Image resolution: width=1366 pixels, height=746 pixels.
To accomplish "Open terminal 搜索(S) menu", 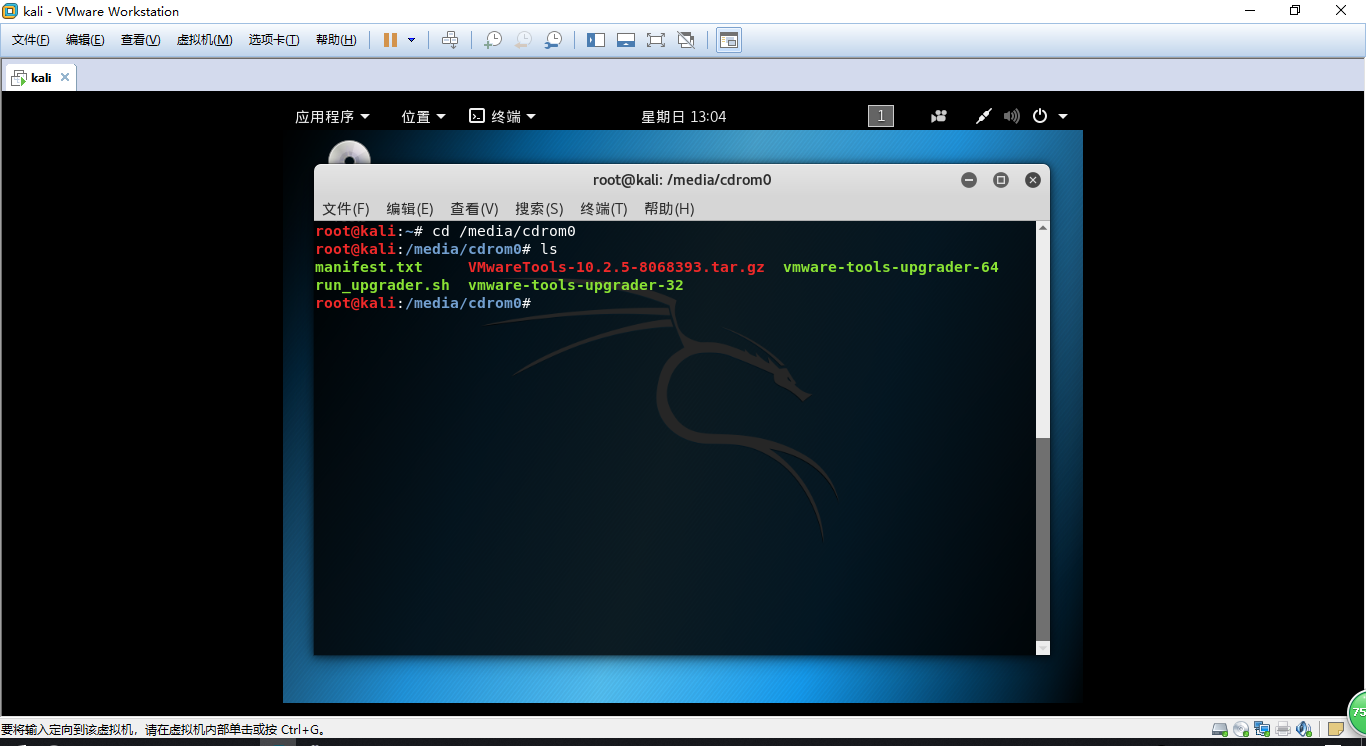I will pos(539,209).
